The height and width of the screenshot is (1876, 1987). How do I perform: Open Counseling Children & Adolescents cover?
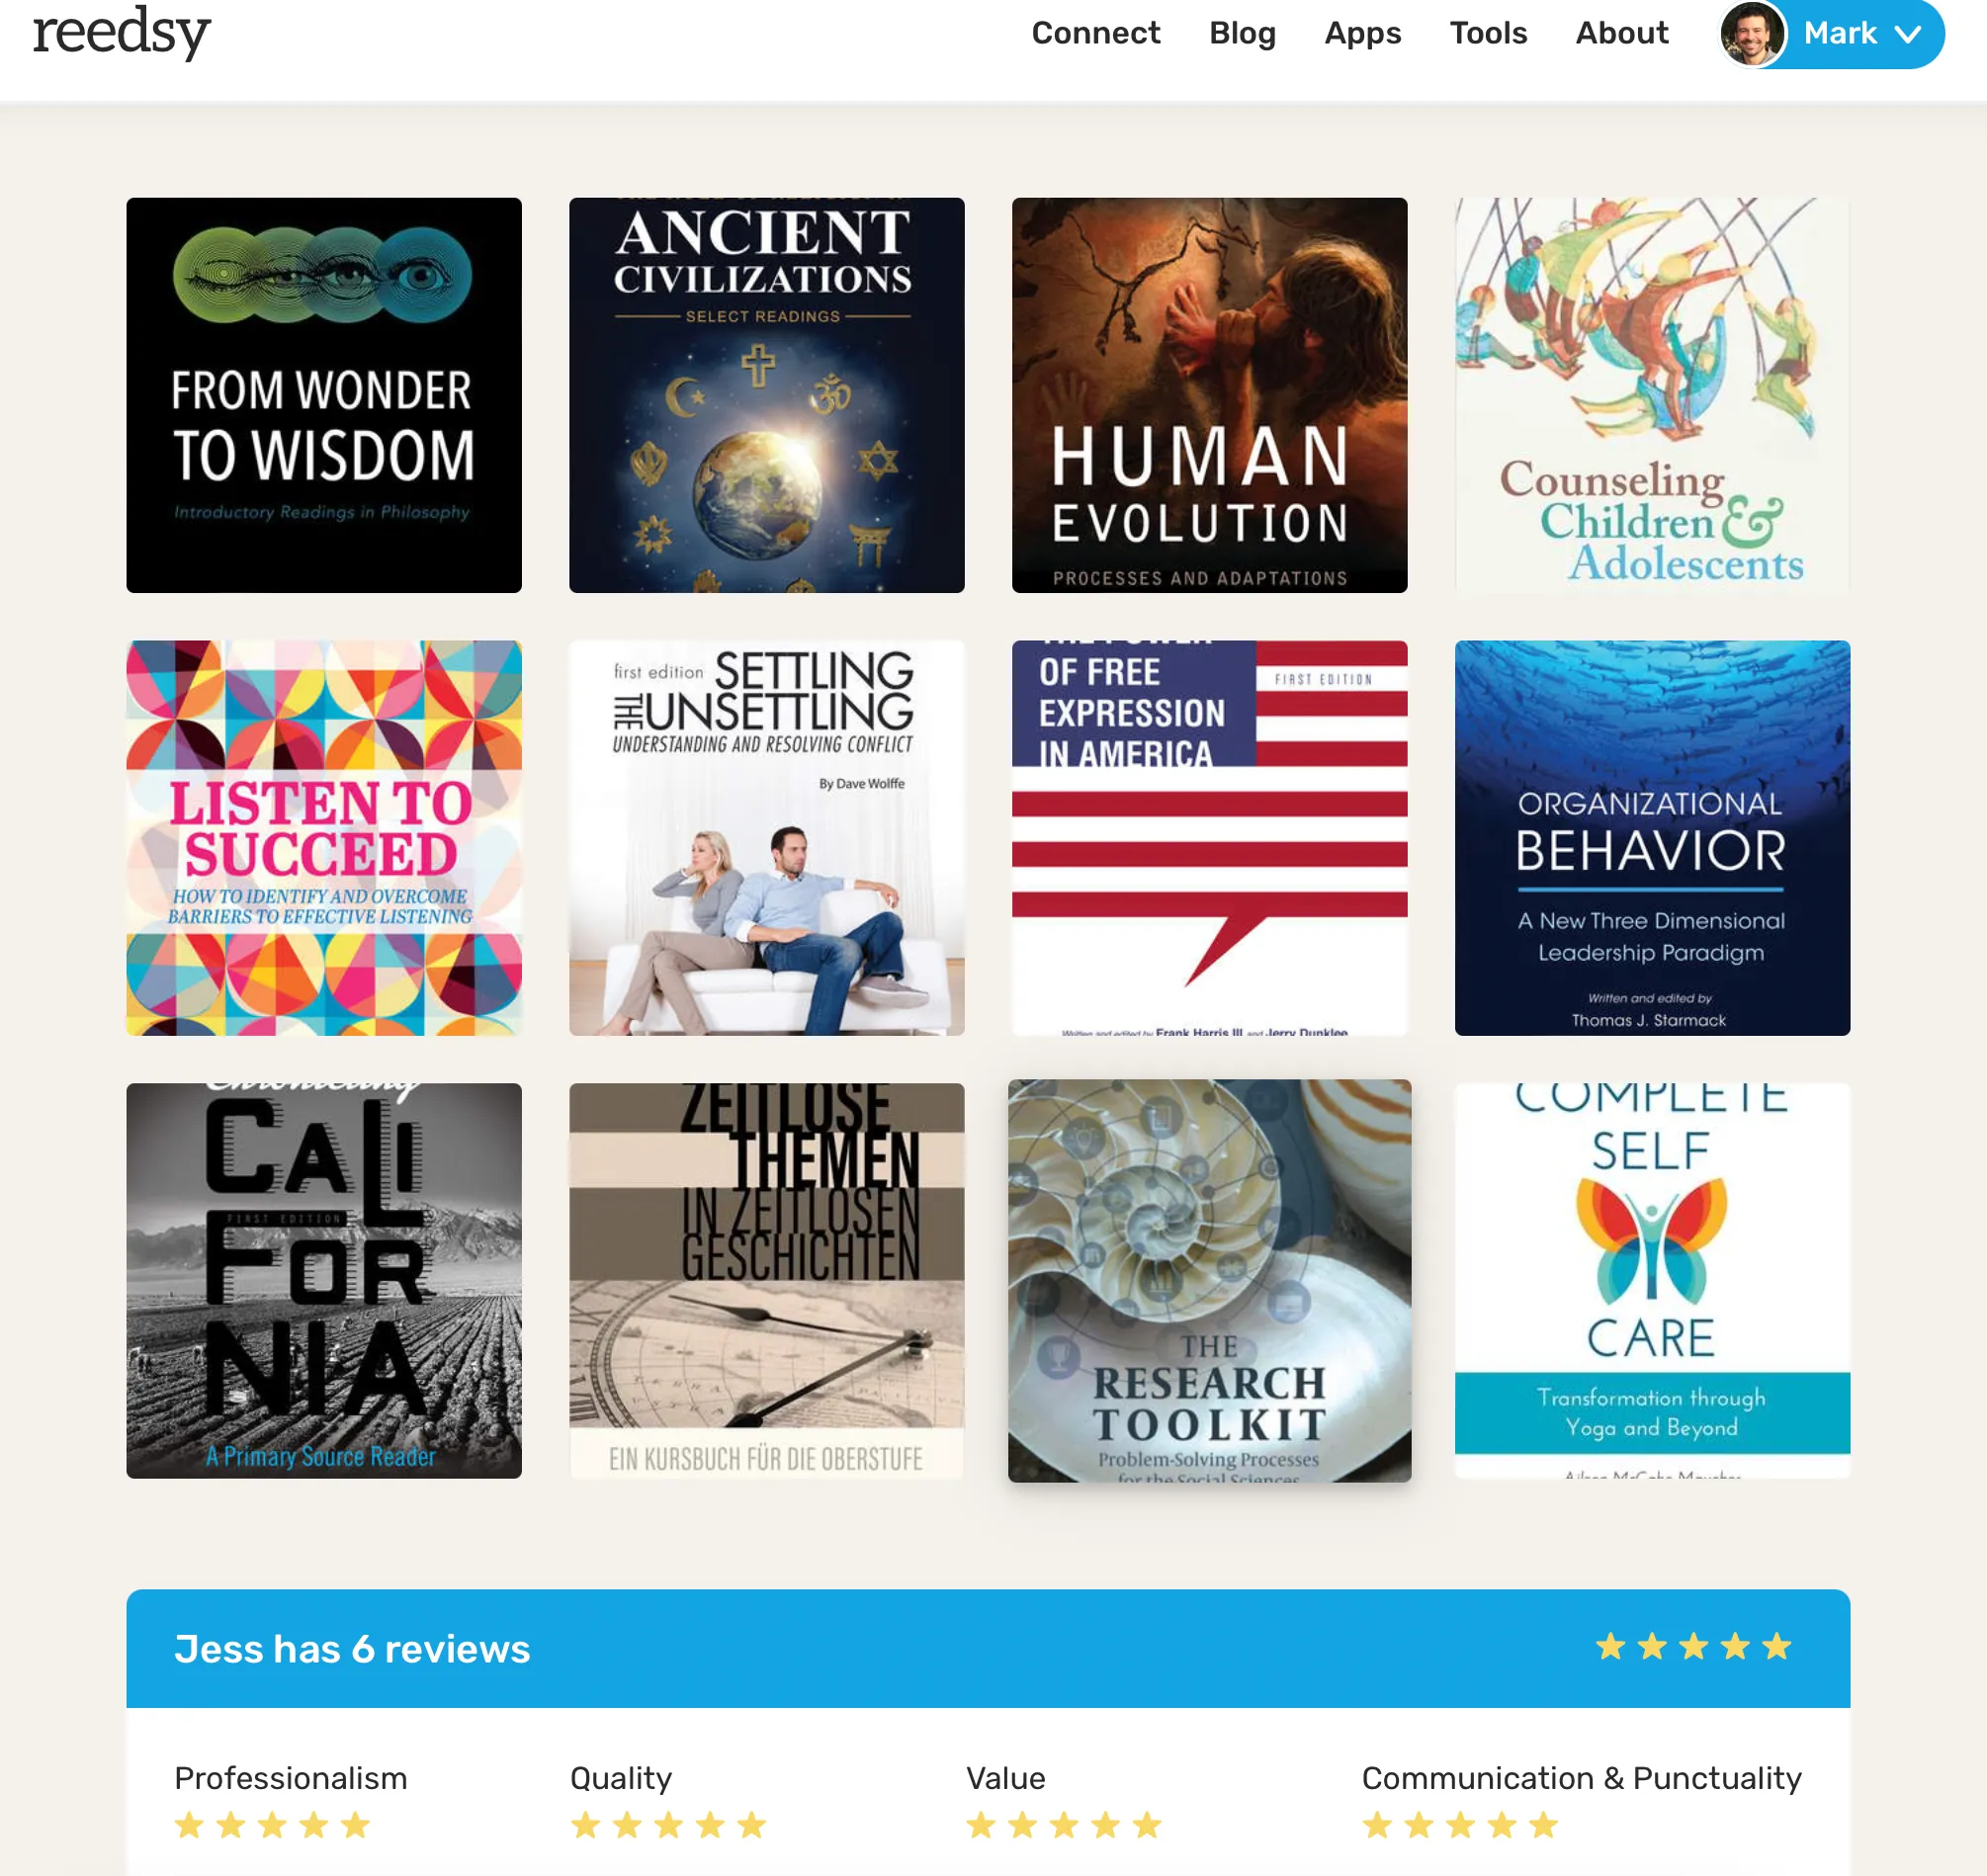coord(1652,395)
